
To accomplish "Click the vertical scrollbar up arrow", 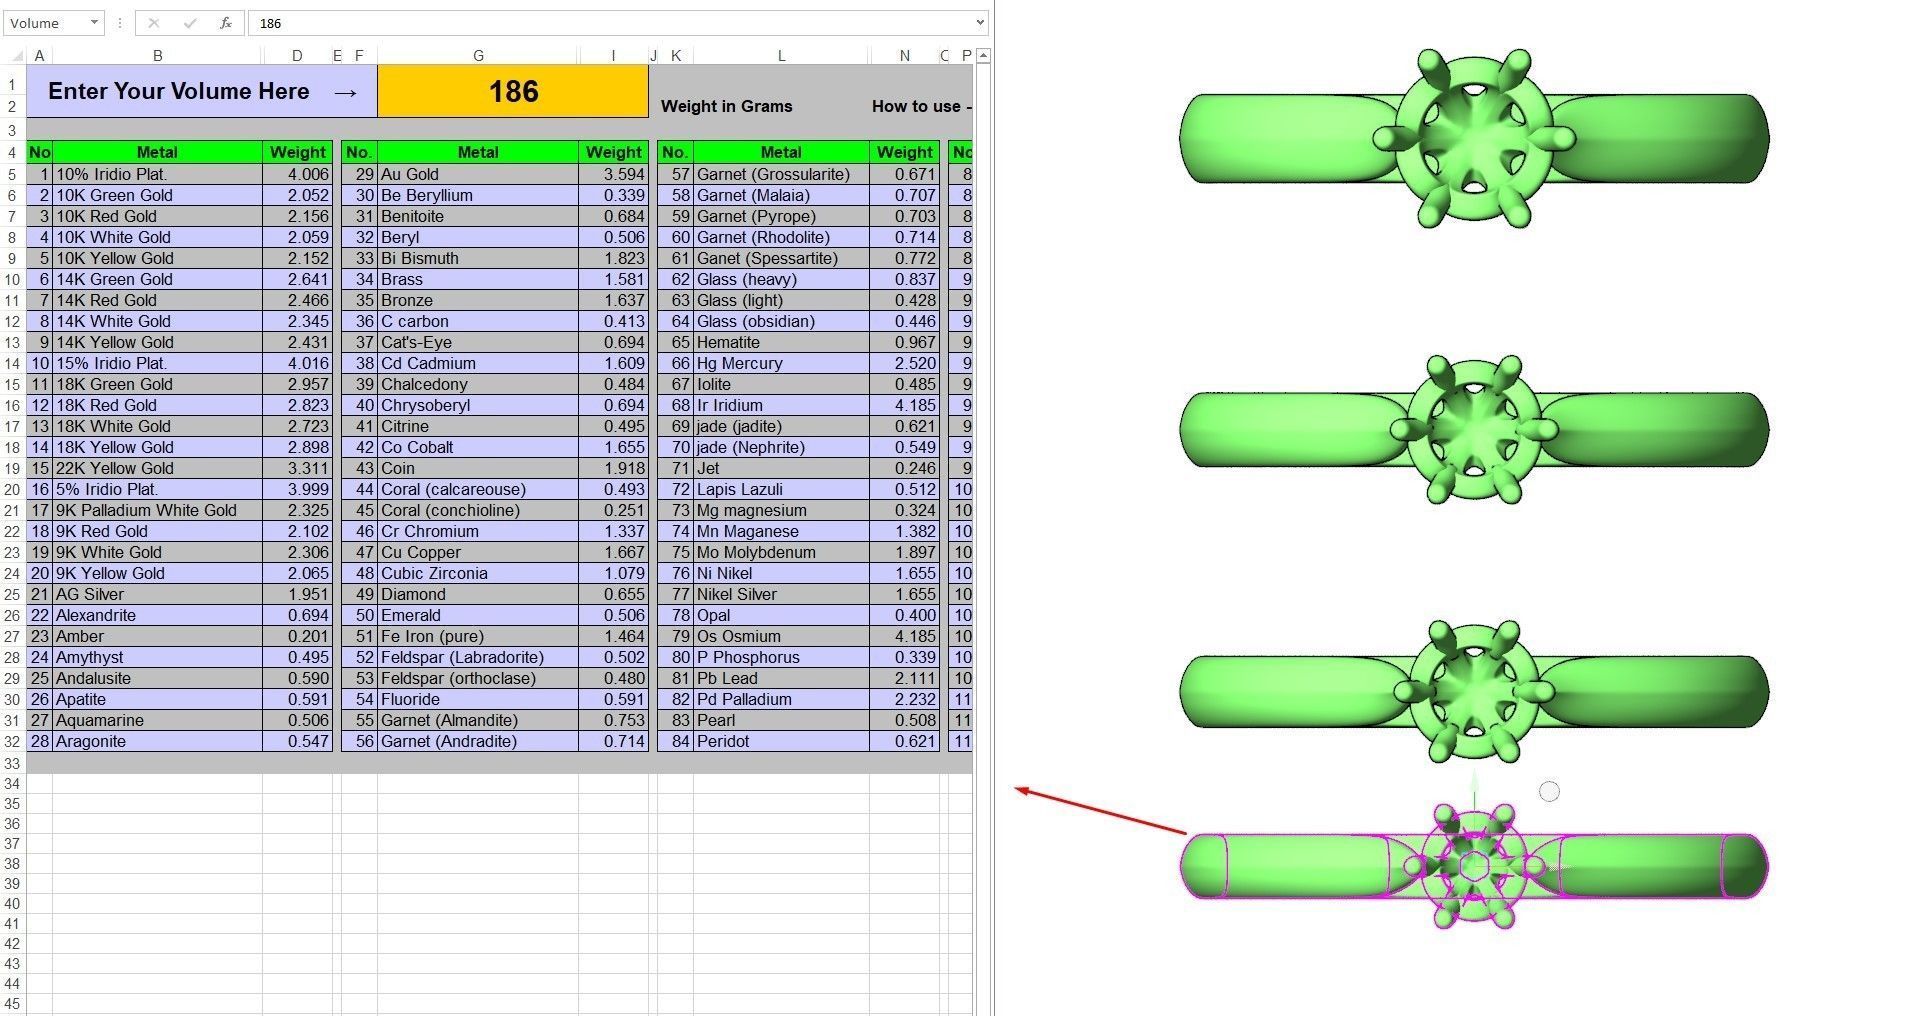I will pos(984,55).
